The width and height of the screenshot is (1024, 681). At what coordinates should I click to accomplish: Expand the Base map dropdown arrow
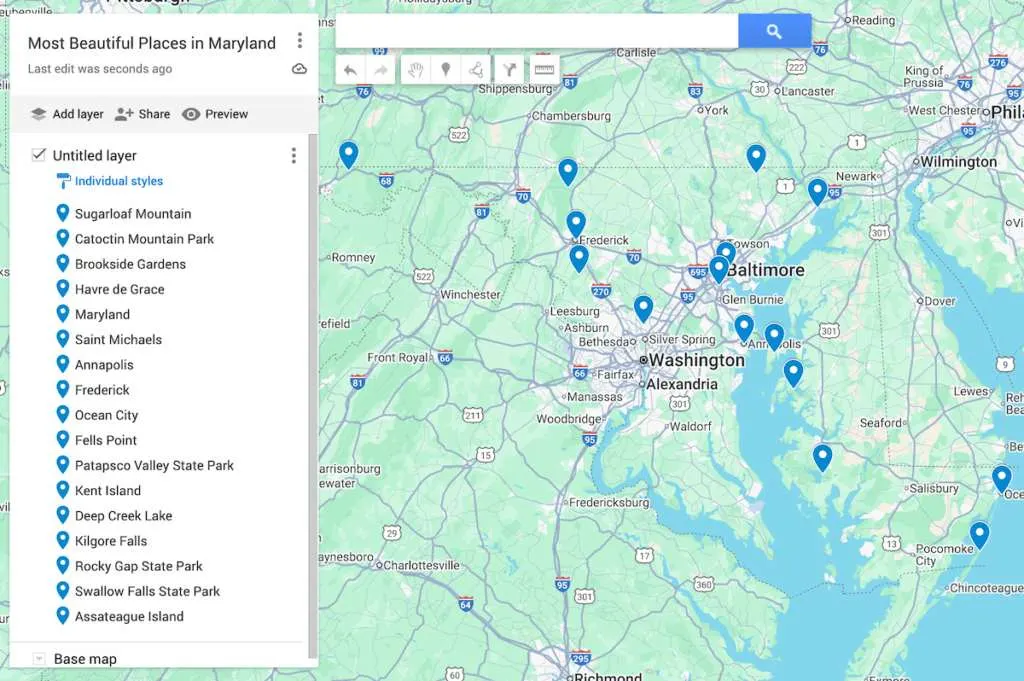pos(39,659)
